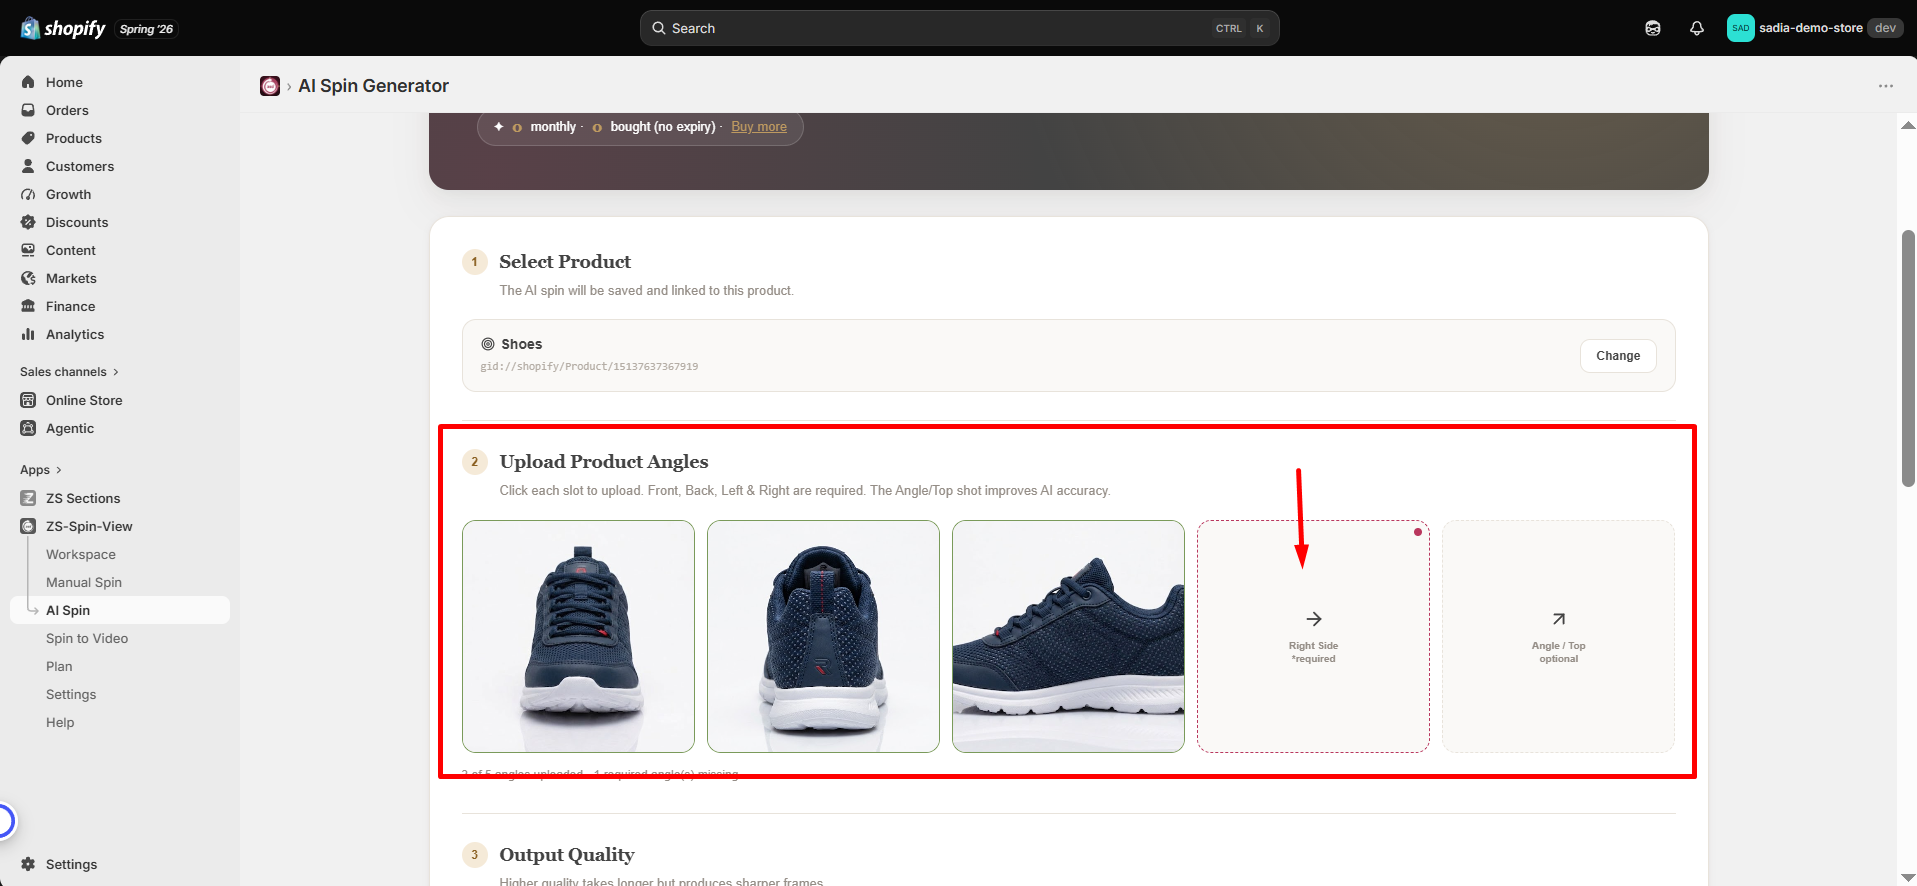Screen dimensions: 1917x886
Task: Open the three-dot more actions menu
Action: point(1886,86)
